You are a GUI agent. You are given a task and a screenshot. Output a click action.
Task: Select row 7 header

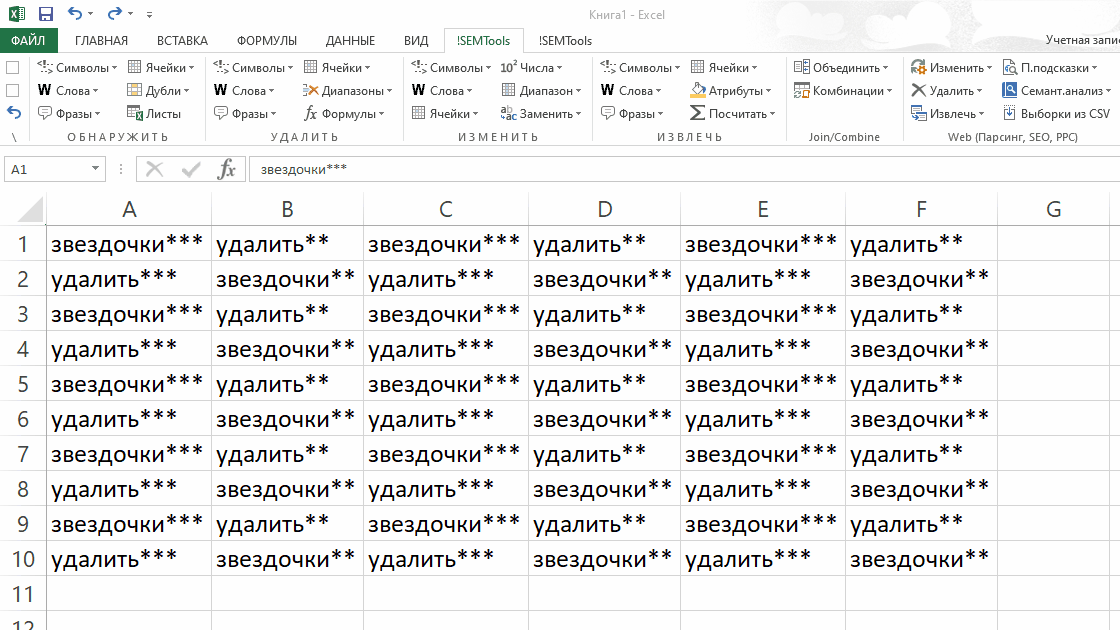pos(23,454)
